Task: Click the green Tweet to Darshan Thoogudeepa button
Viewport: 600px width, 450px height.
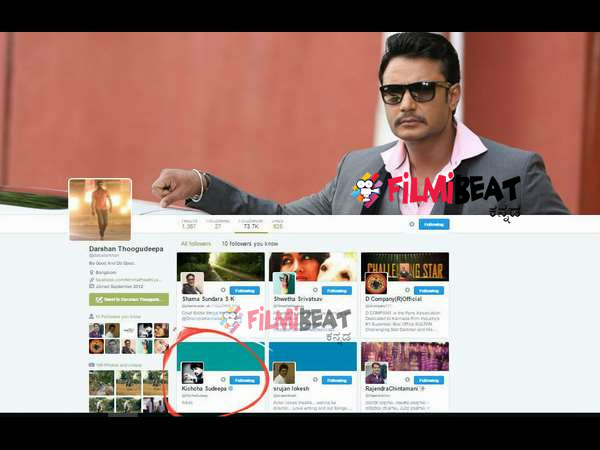Action: (129, 299)
